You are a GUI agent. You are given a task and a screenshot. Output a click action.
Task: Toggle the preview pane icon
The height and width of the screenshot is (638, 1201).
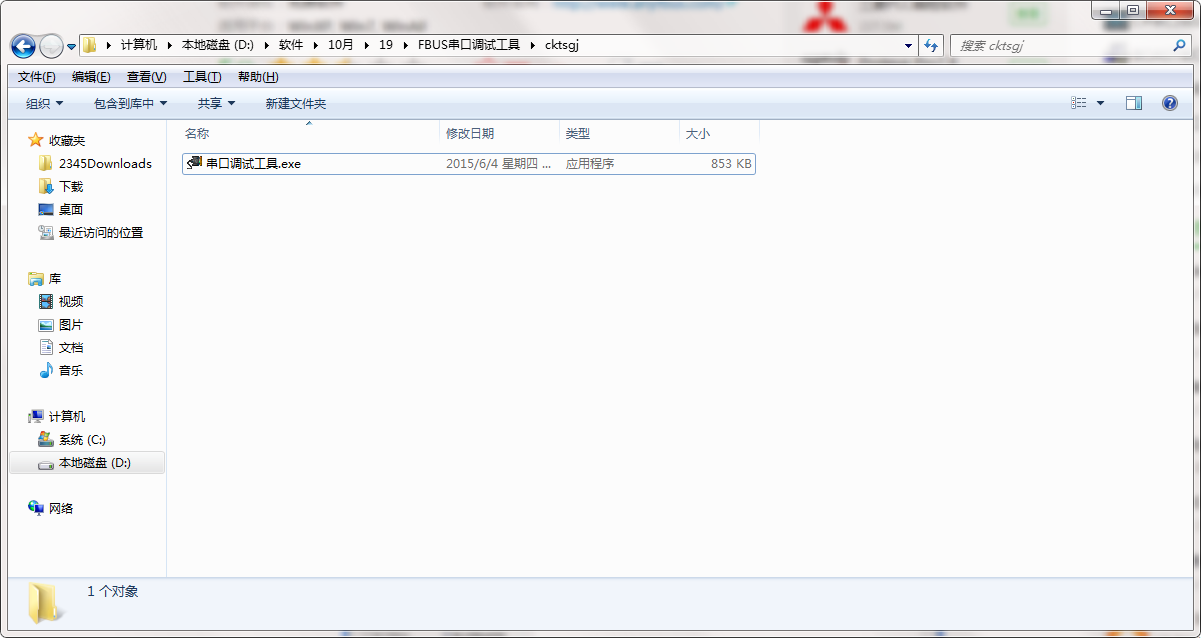pyautogui.click(x=1133, y=103)
